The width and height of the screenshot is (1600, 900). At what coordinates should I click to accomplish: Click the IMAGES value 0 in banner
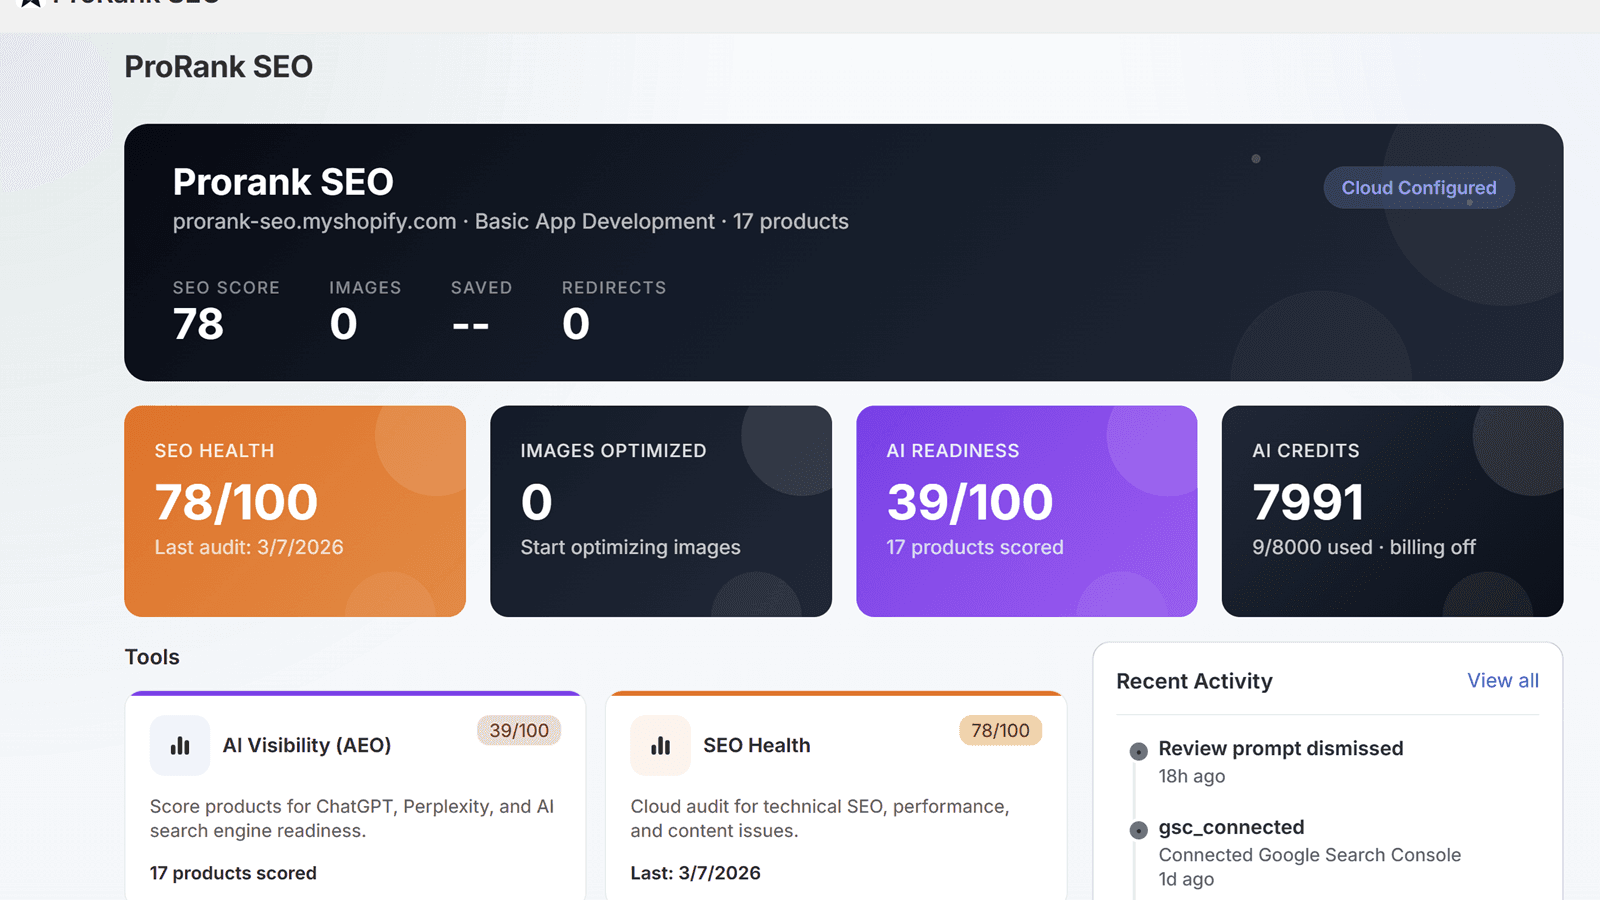343,324
